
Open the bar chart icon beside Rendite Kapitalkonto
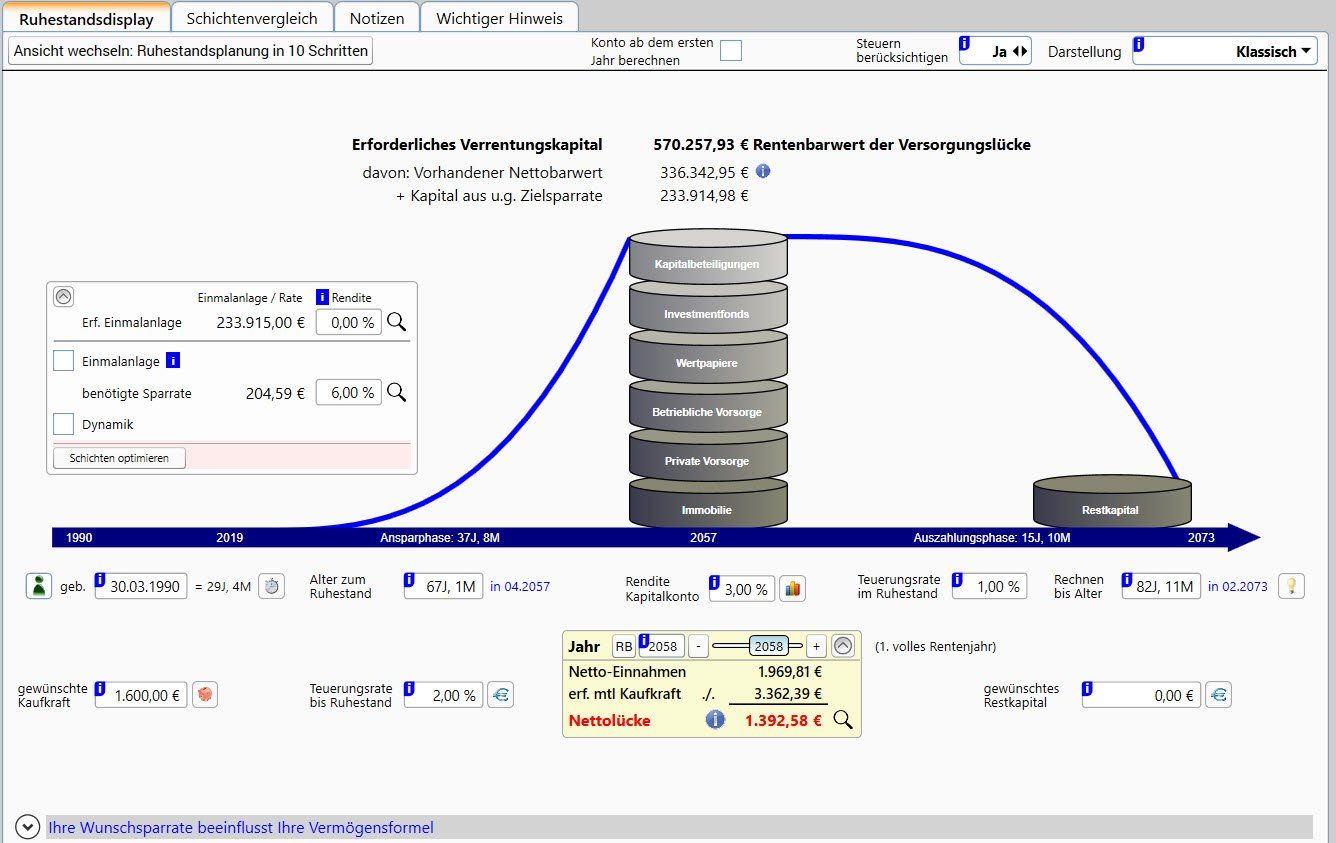click(x=792, y=589)
